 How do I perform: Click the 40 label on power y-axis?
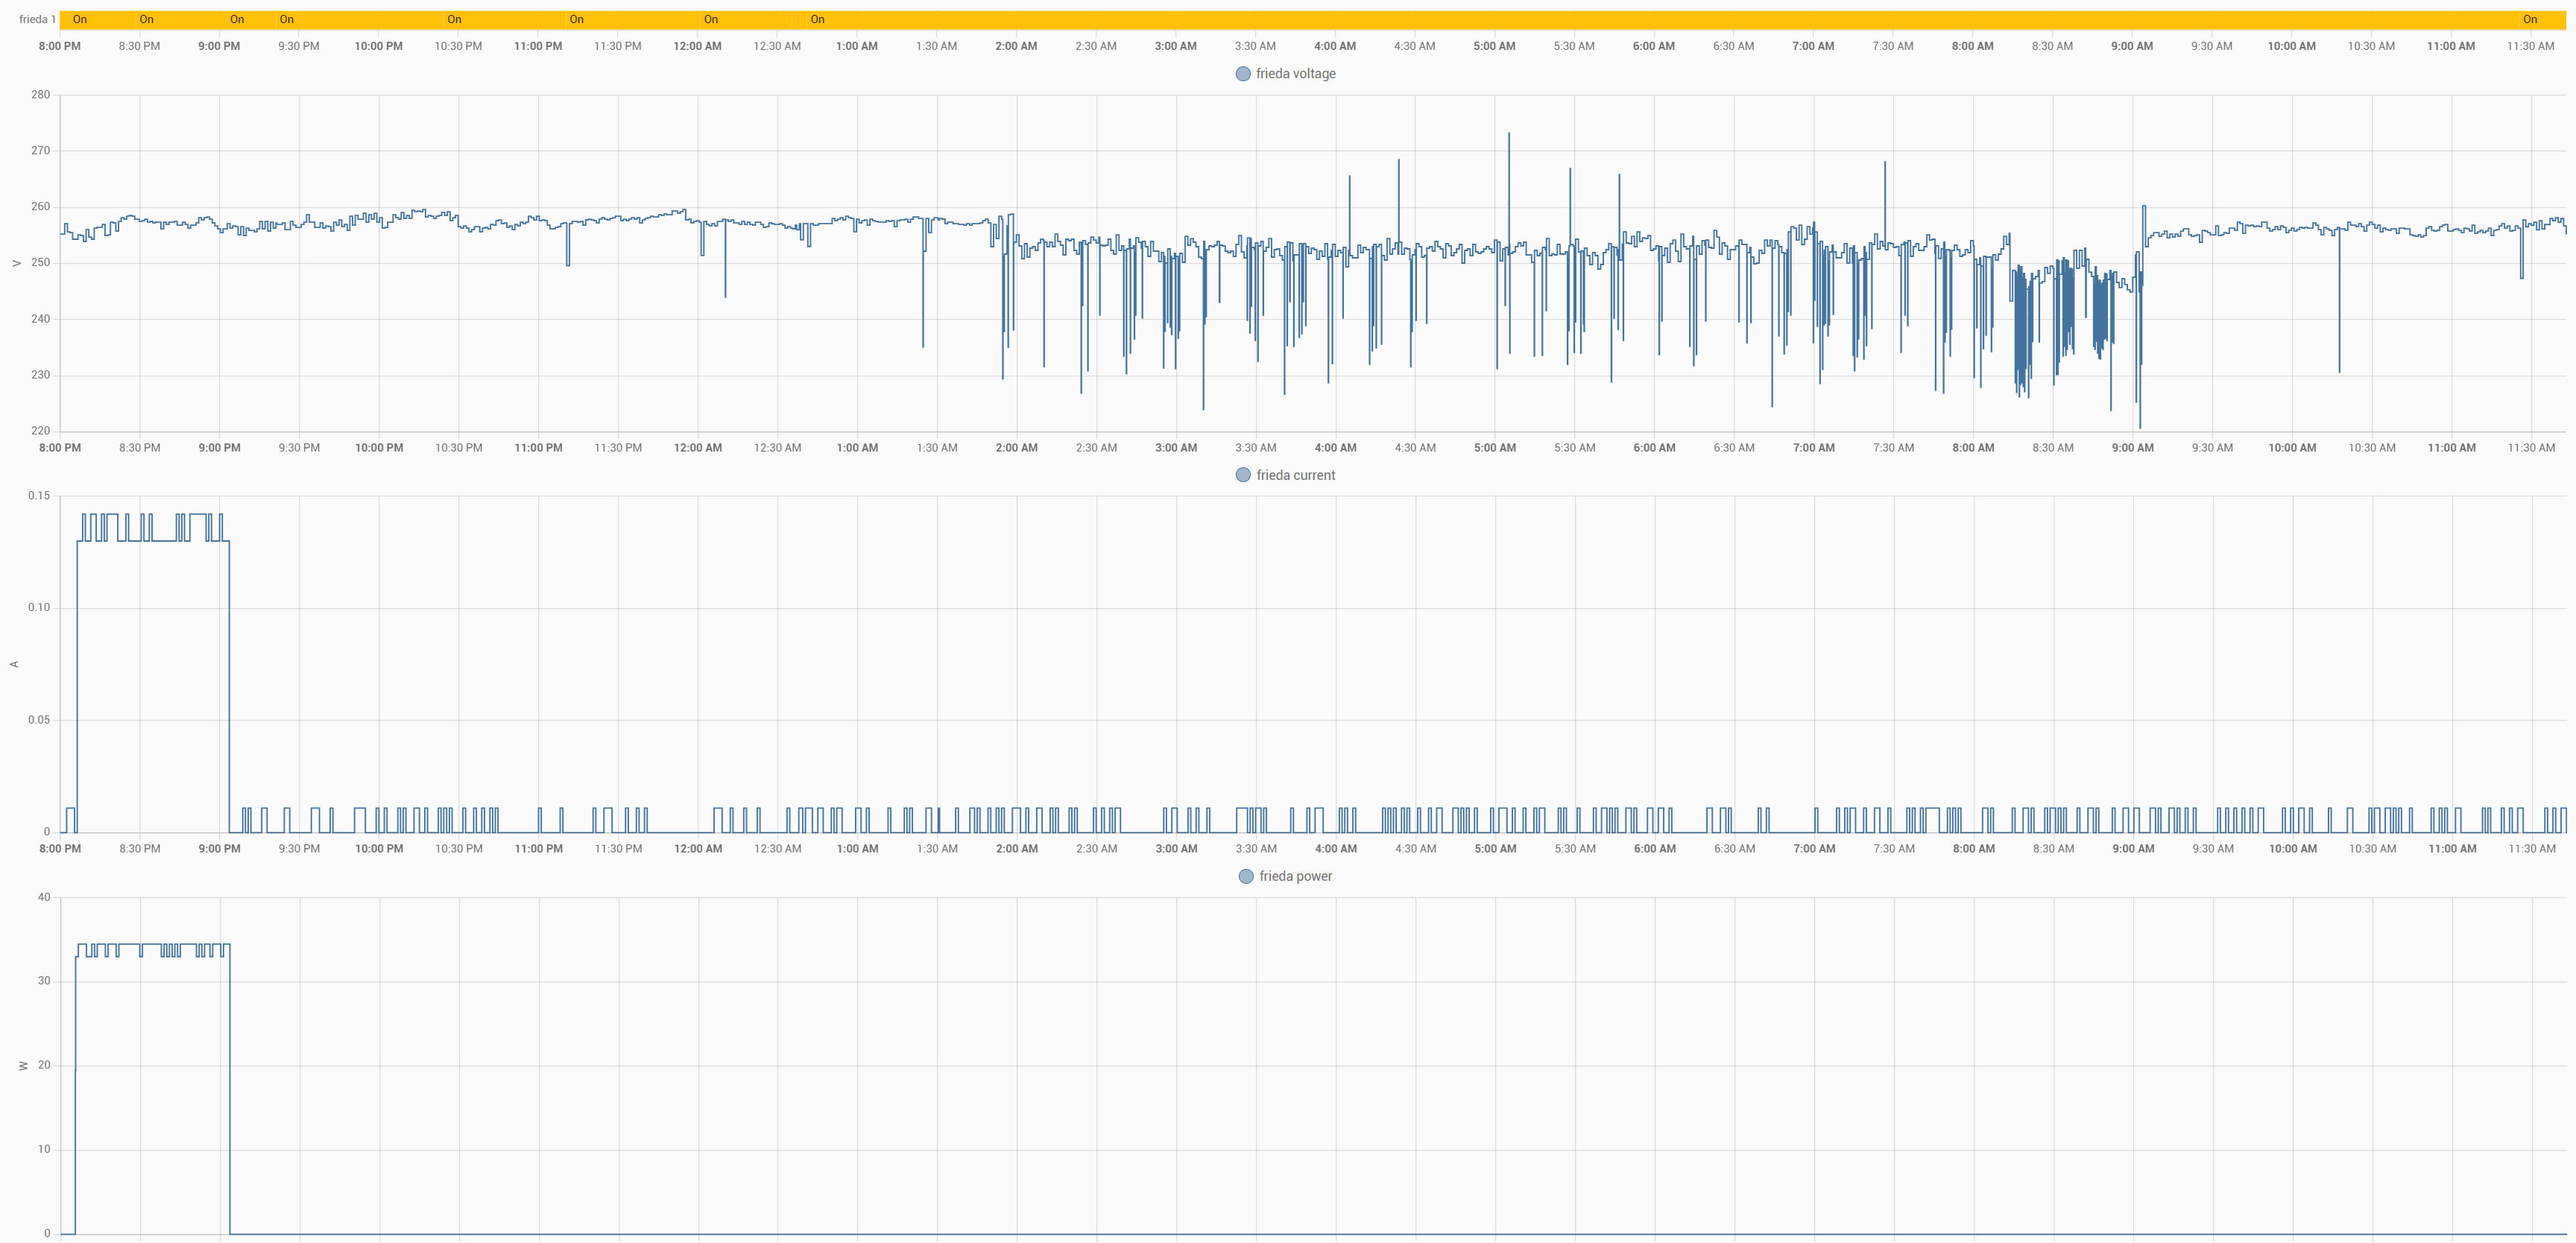(44, 897)
